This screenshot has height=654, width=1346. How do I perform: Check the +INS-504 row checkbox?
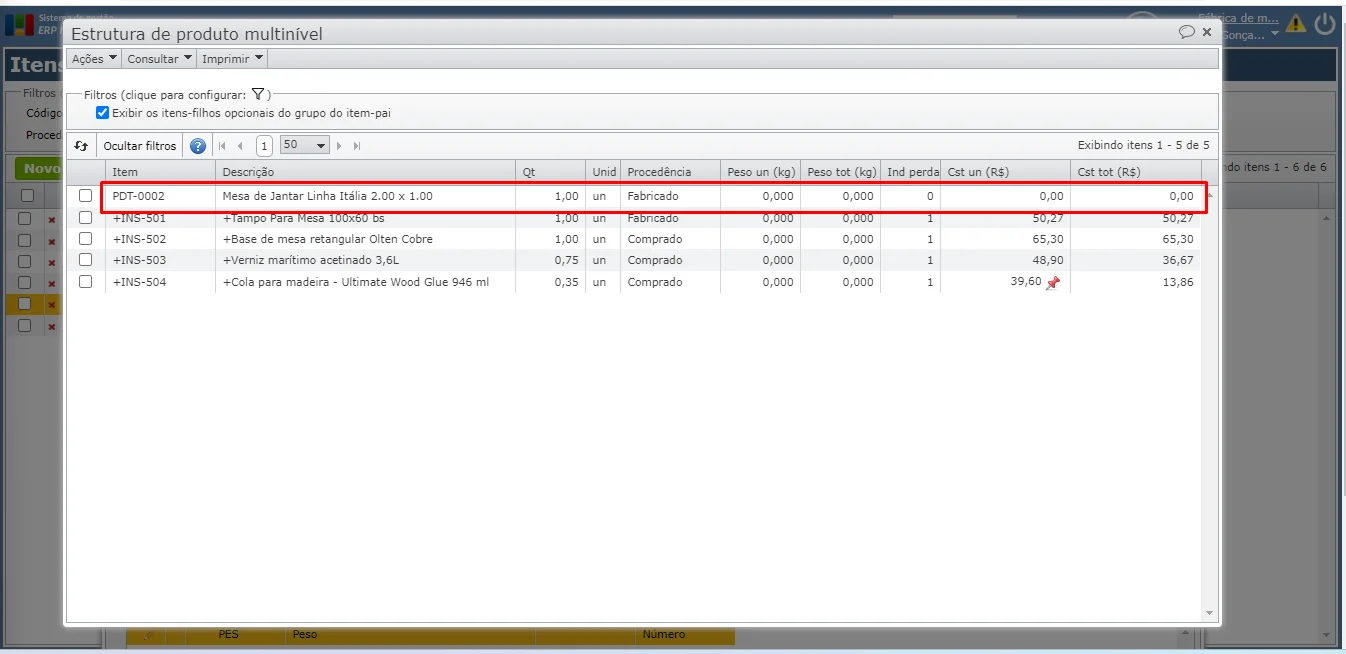click(86, 282)
